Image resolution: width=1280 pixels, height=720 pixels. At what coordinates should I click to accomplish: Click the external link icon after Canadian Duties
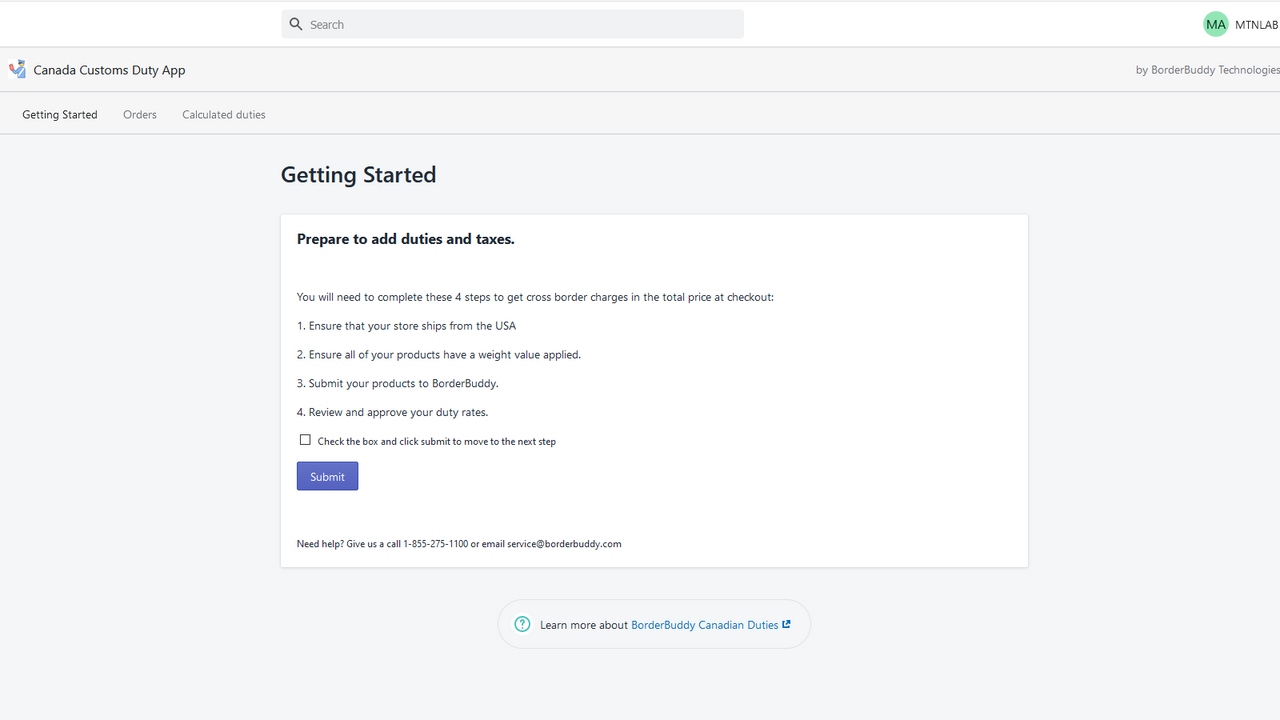pyautogui.click(x=787, y=624)
